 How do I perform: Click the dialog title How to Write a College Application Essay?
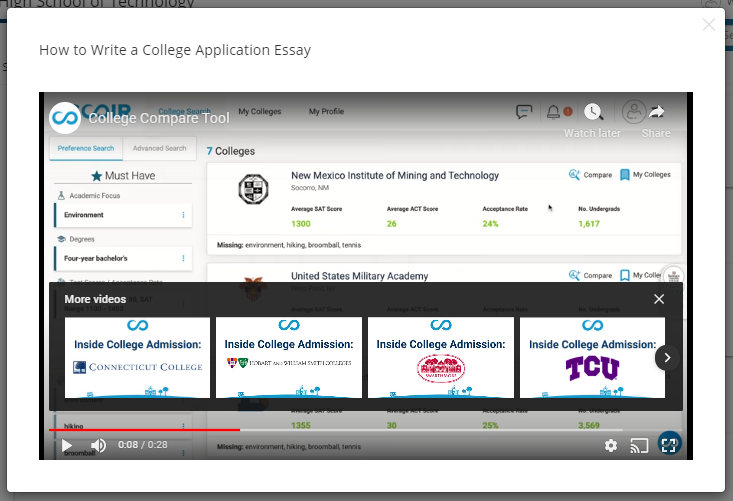pyautogui.click(x=175, y=50)
